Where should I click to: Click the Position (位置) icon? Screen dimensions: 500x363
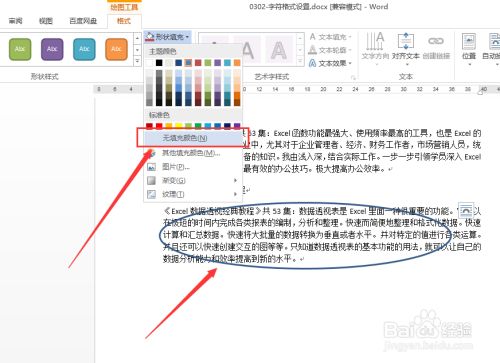(x=469, y=41)
